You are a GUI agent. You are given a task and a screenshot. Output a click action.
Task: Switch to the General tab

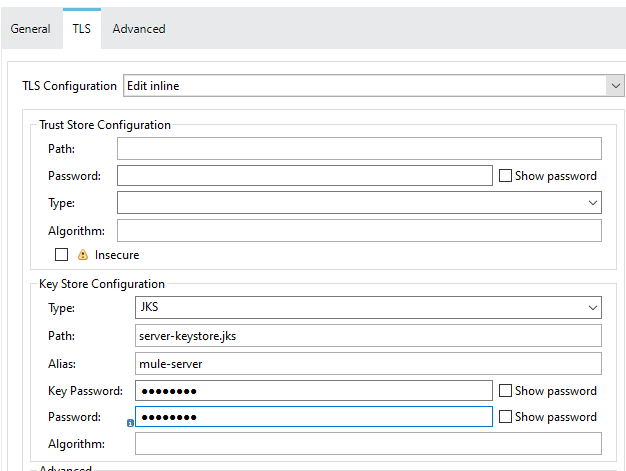tap(30, 29)
